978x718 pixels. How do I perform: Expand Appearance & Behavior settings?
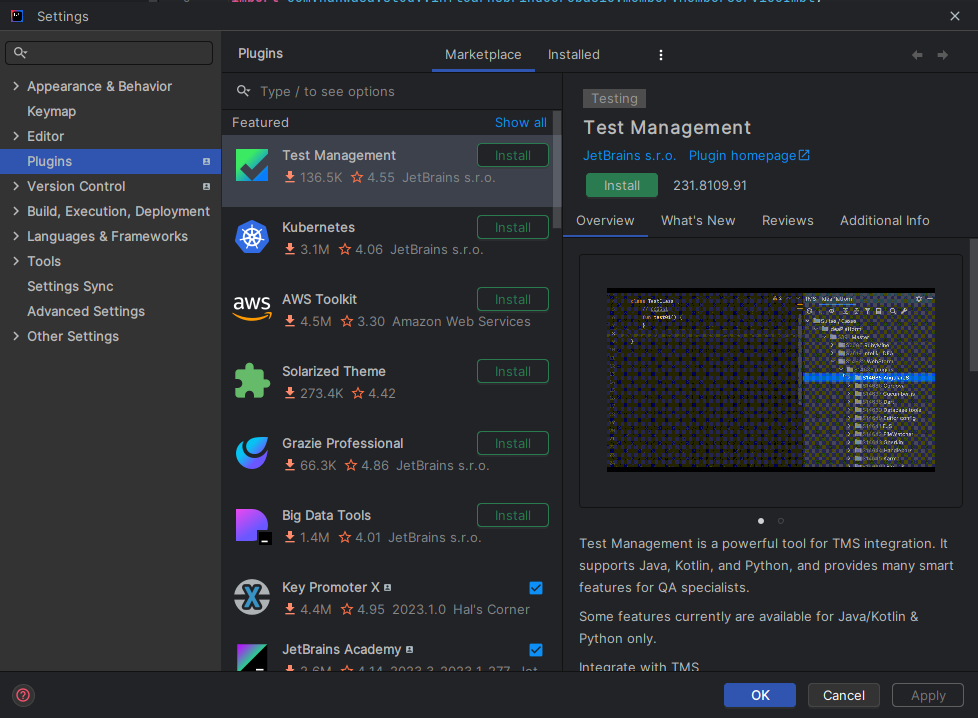(x=16, y=86)
